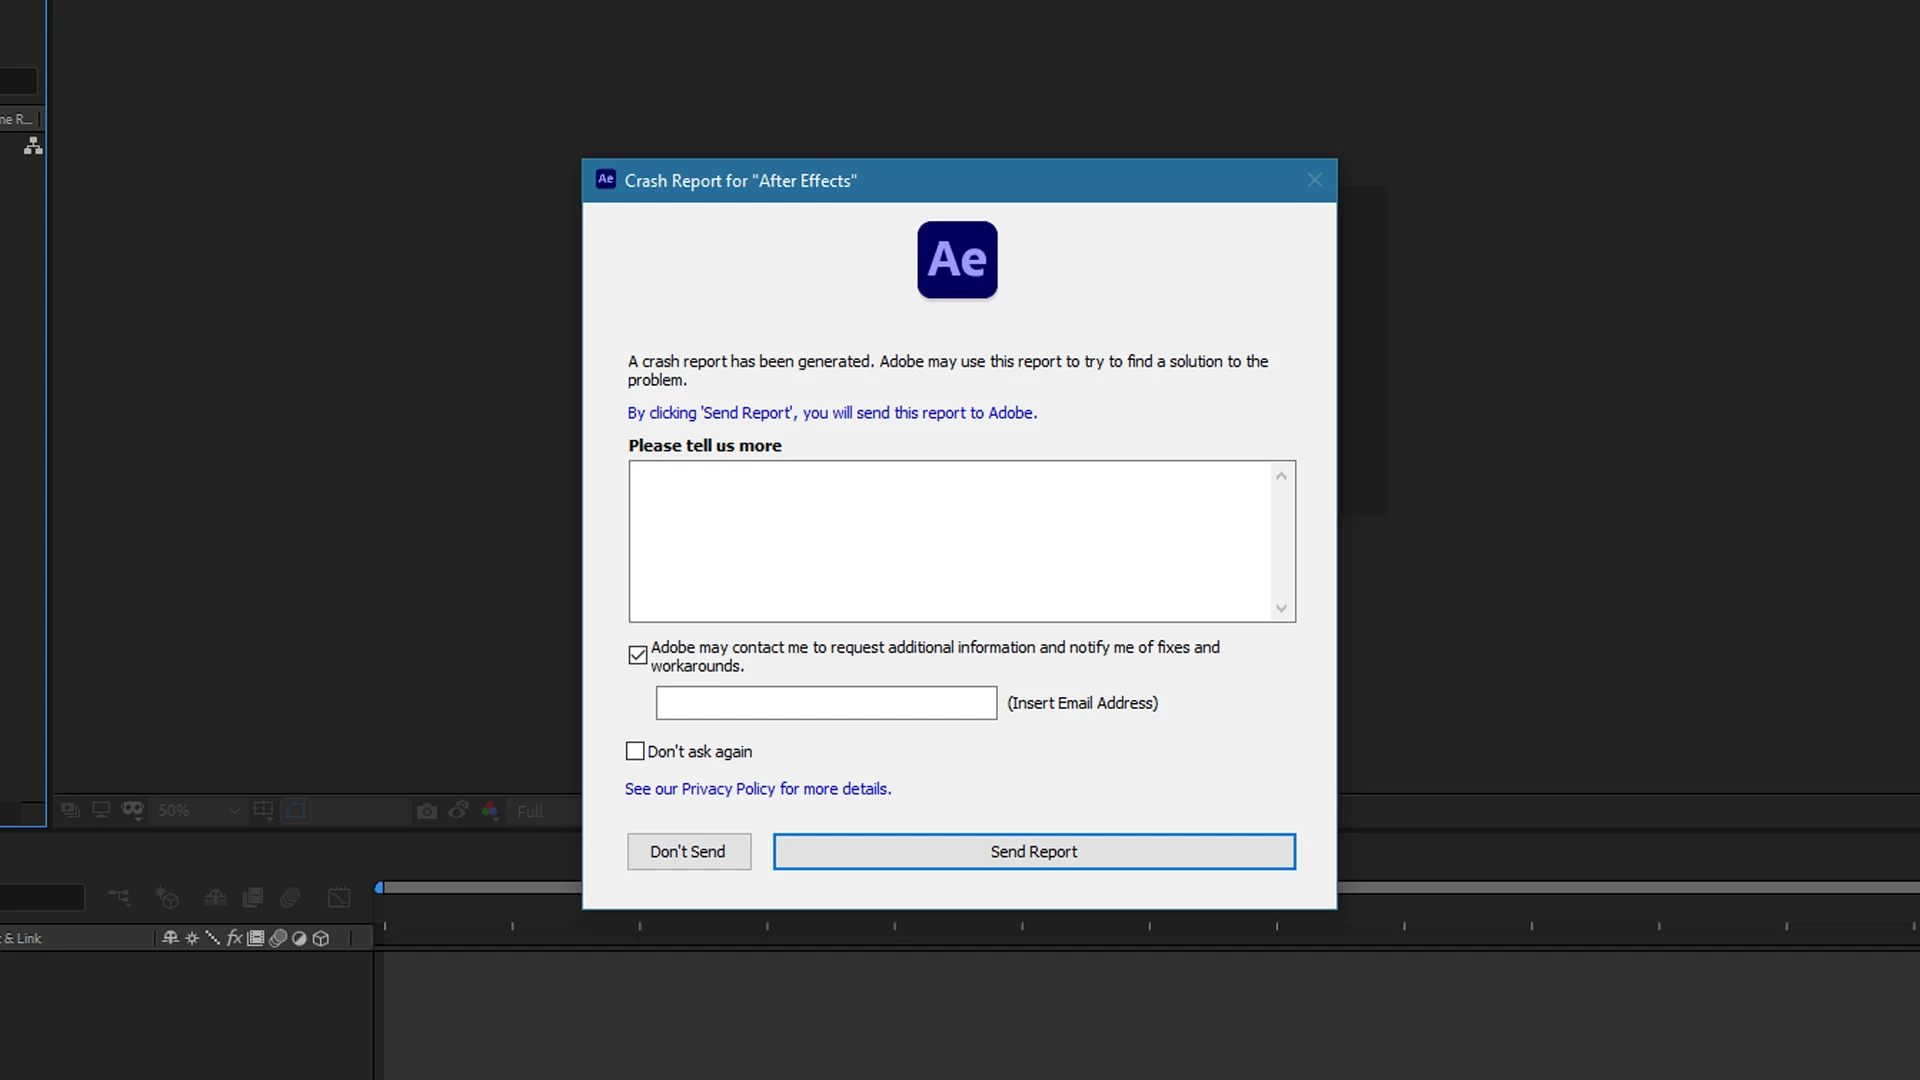This screenshot has height=1080, width=1920.
Task: Click the Send Report button
Action: pyautogui.click(x=1034, y=852)
